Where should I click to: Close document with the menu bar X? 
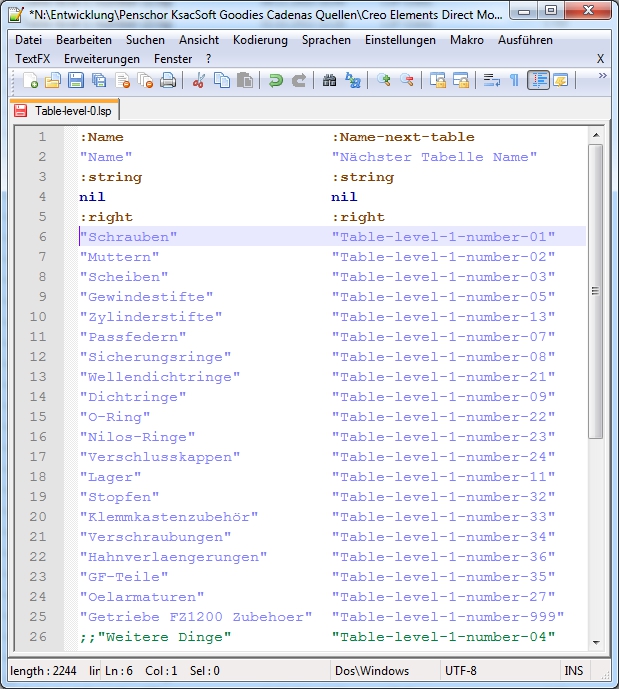(x=600, y=59)
